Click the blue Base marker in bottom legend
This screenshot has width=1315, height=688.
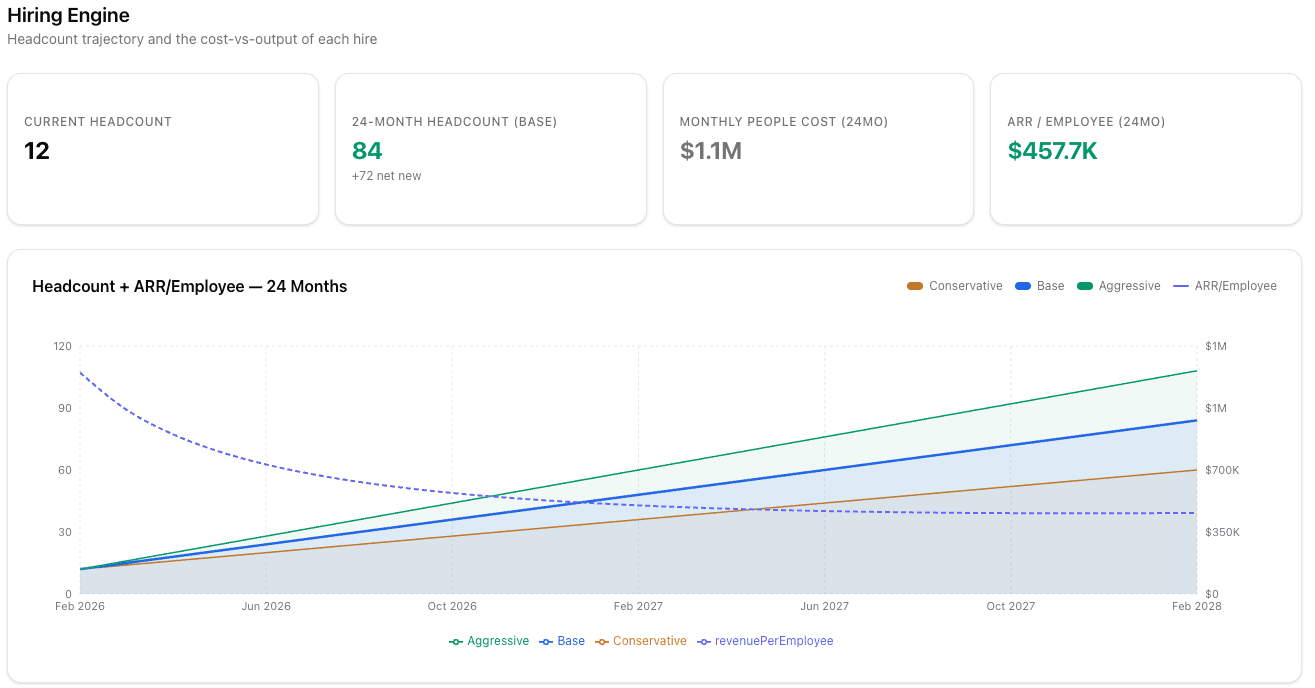(x=546, y=641)
